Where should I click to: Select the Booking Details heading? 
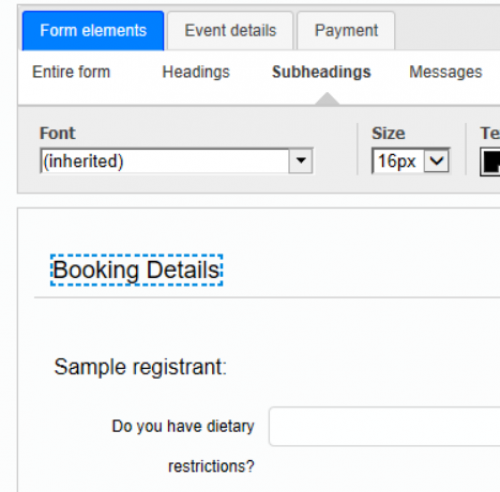[136, 270]
